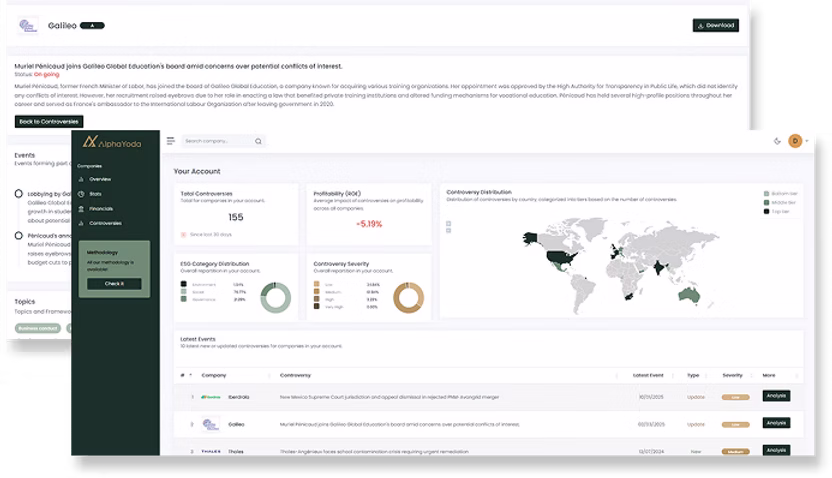Toggle Bottom tier legend swatch
The width and height of the screenshot is (832, 478).
(x=766, y=194)
